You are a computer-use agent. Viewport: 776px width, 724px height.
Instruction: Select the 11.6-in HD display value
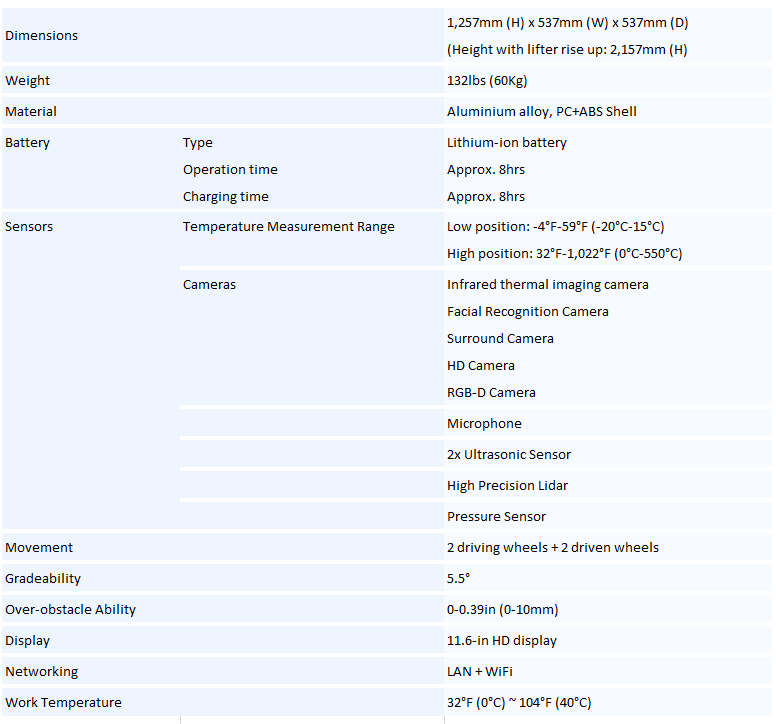[501, 641]
